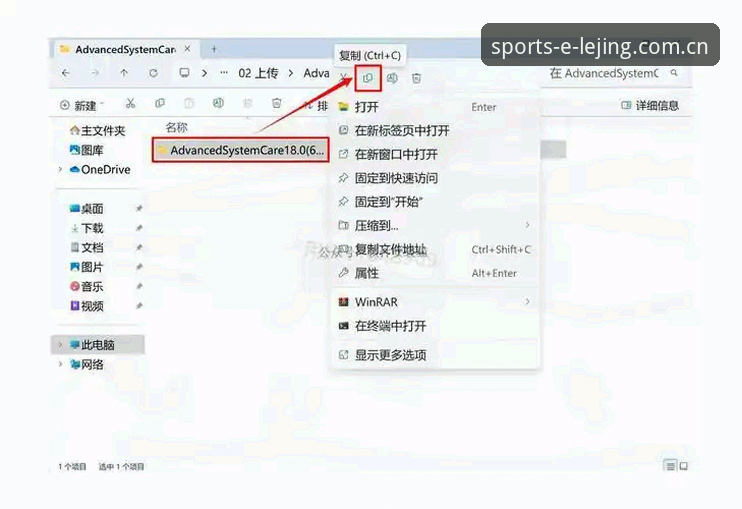The height and width of the screenshot is (509, 742).
Task: Open the 新建 dropdown
Action: point(81,105)
